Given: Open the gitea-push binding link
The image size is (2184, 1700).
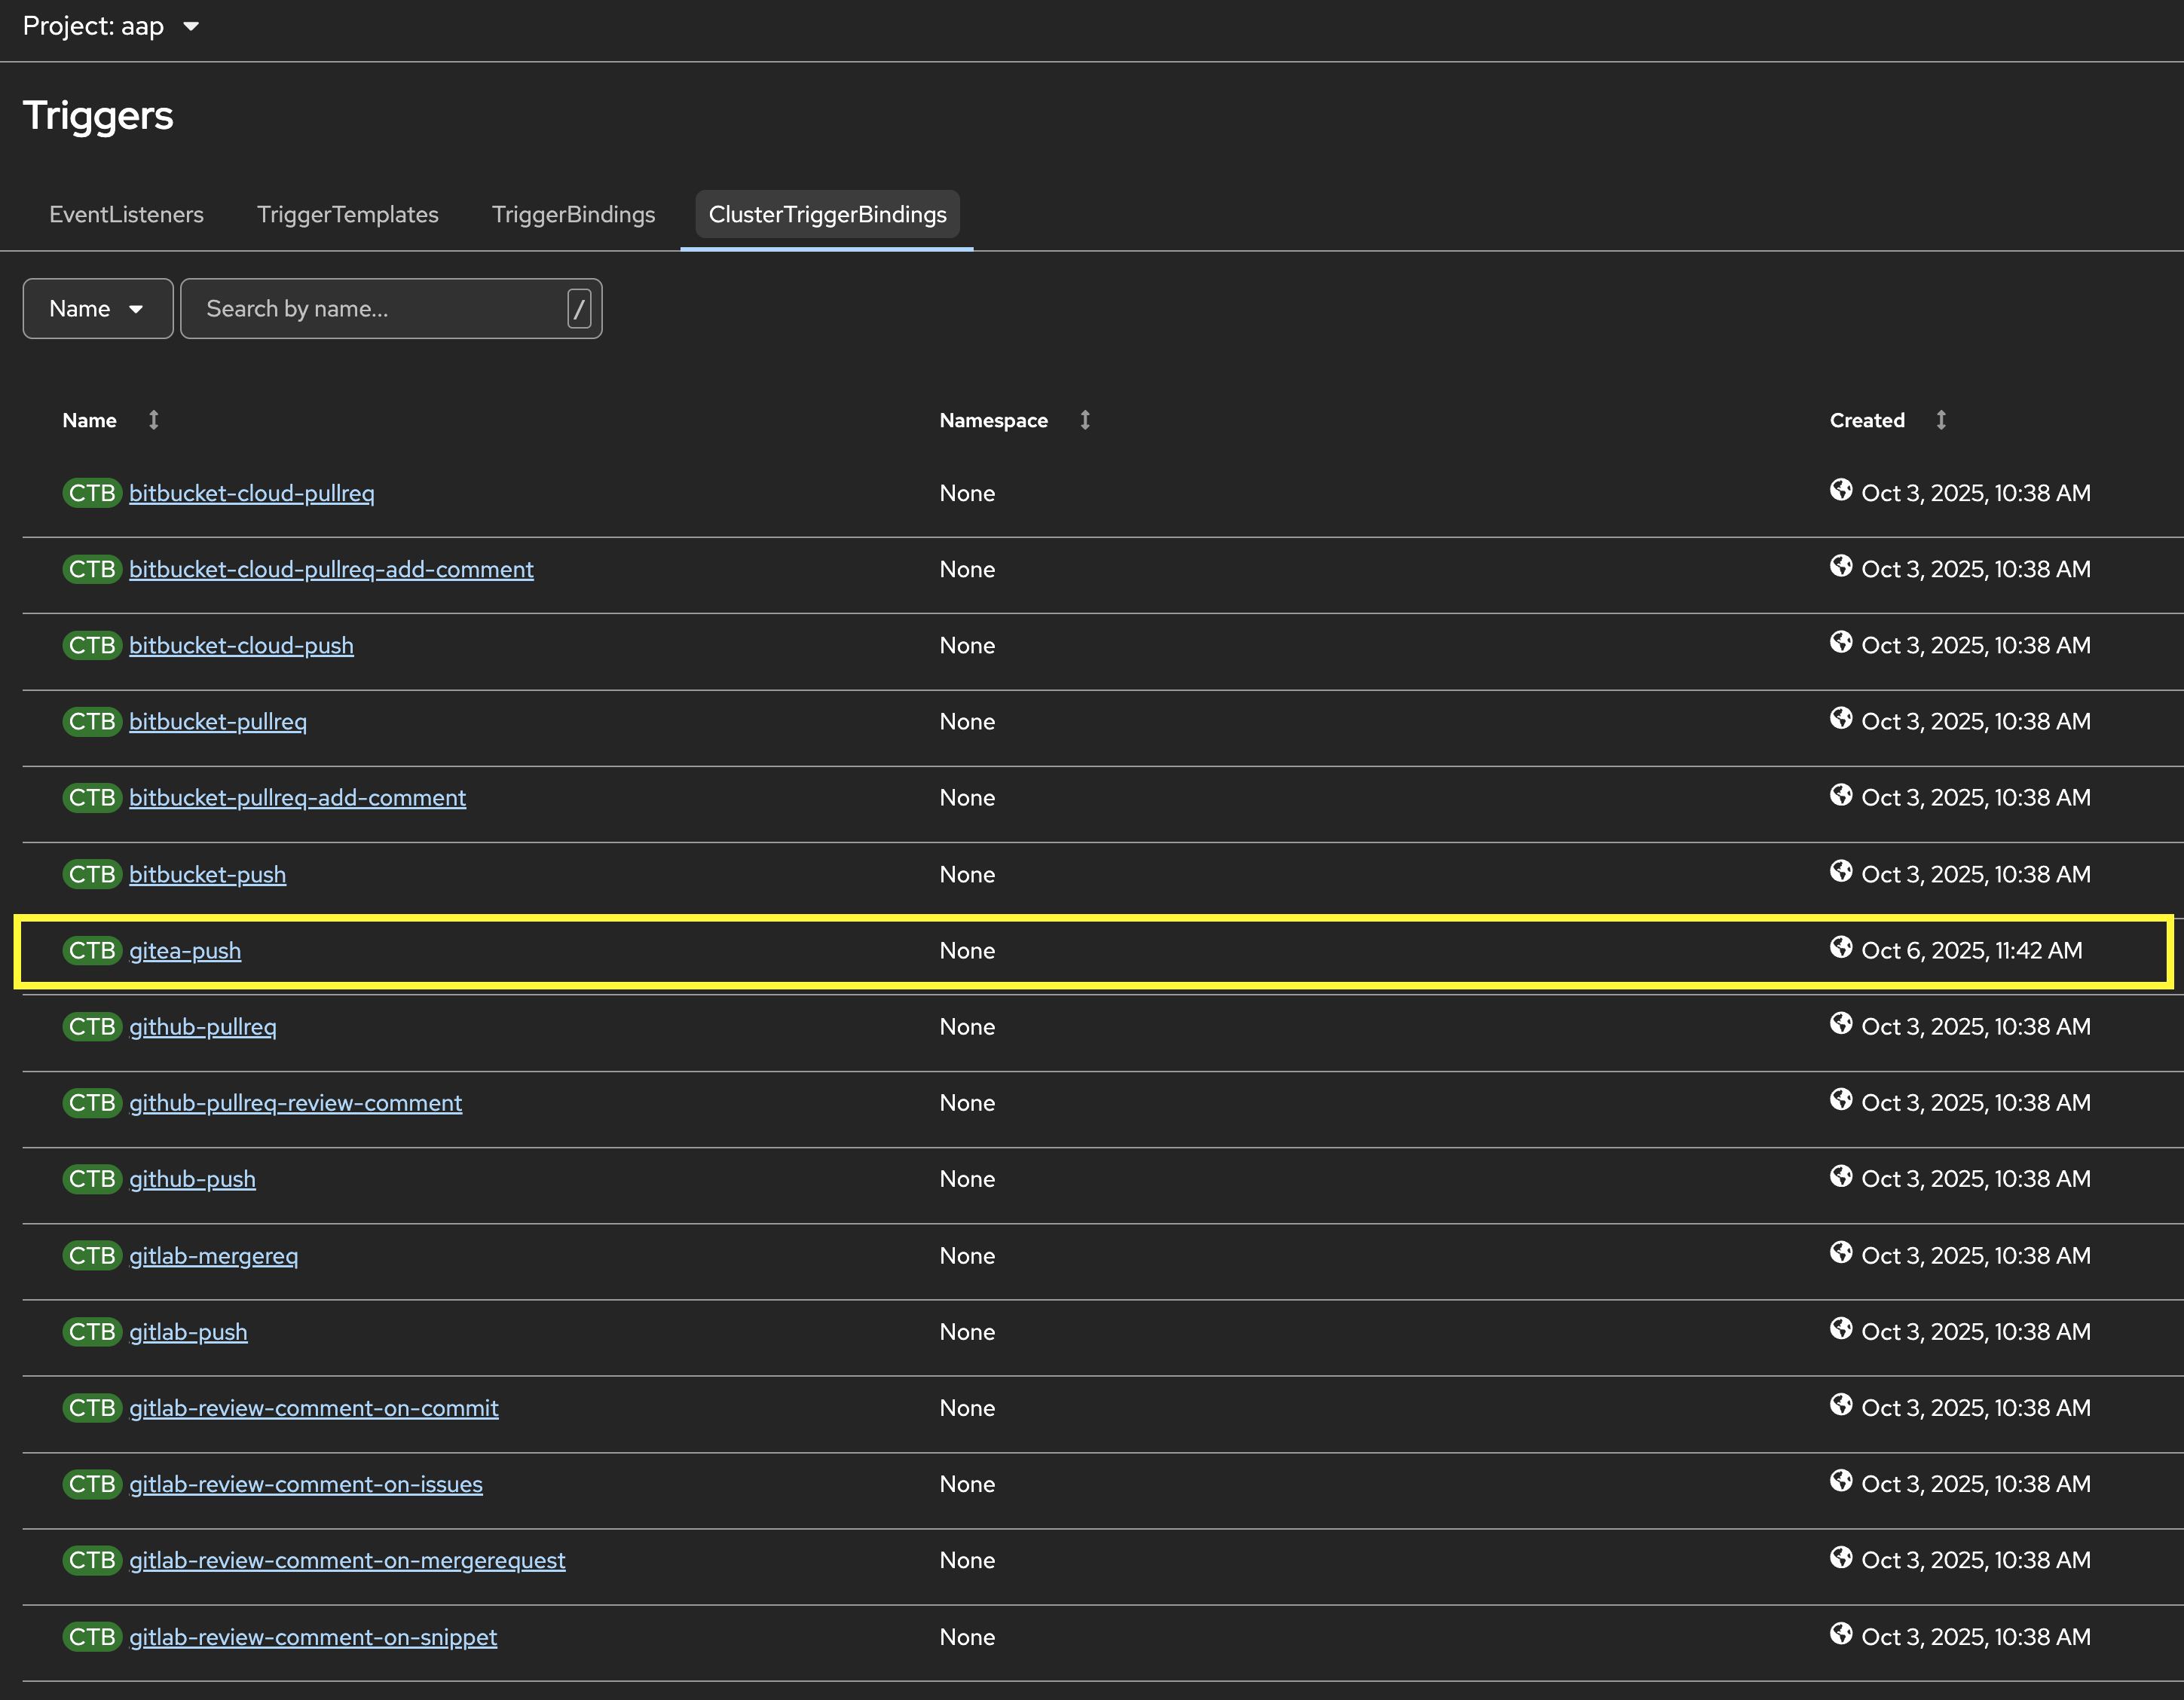Looking at the screenshot, I should tap(185, 951).
